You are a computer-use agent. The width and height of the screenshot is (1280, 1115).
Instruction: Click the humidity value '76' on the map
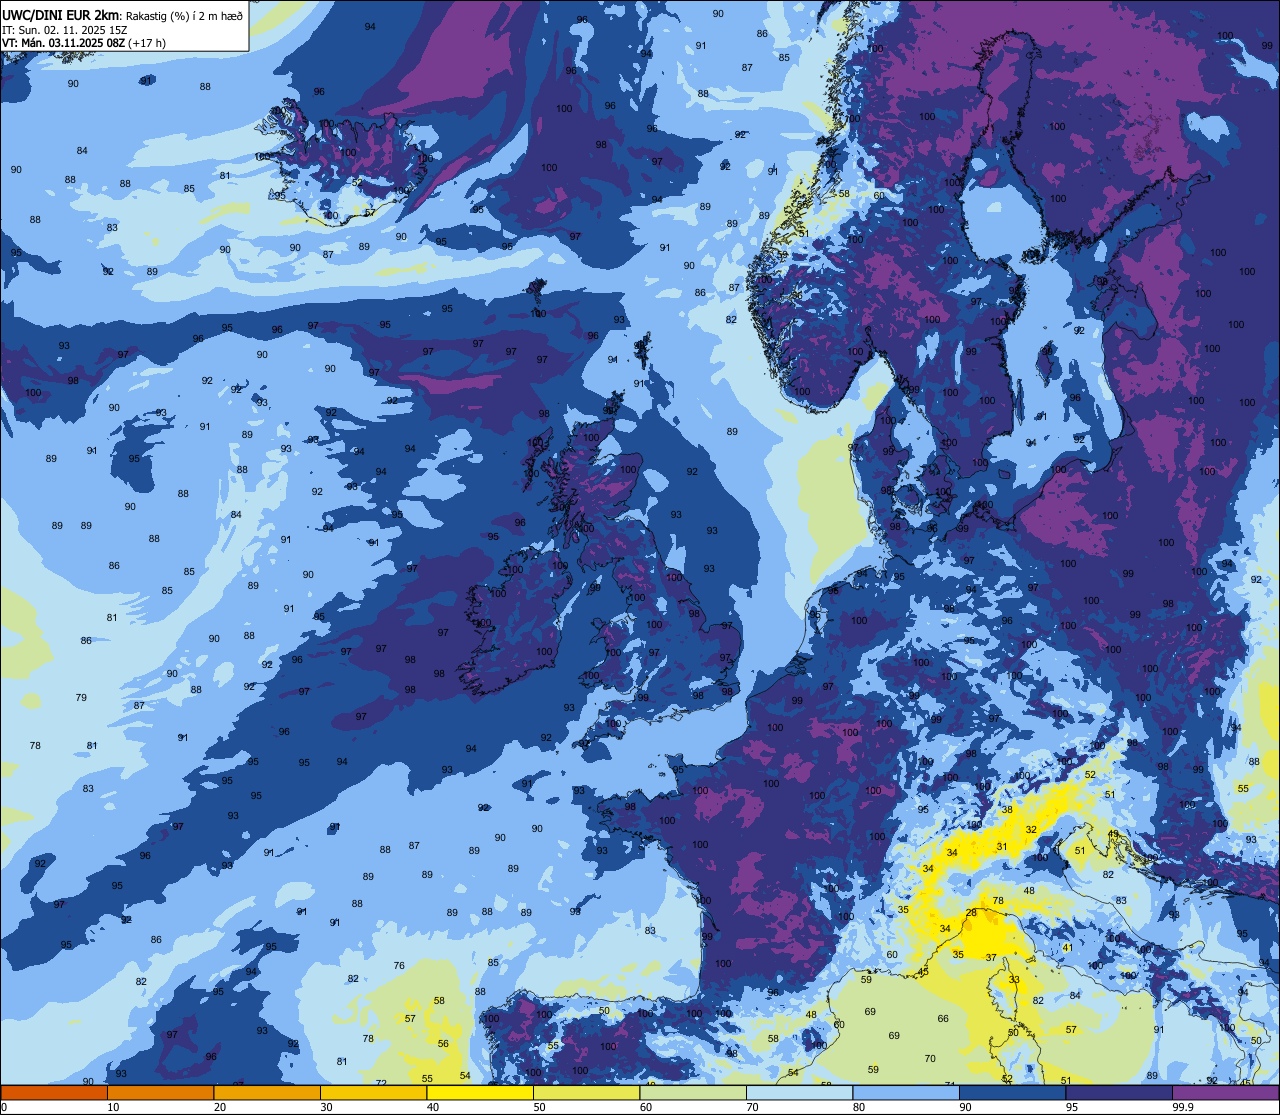coord(399,965)
